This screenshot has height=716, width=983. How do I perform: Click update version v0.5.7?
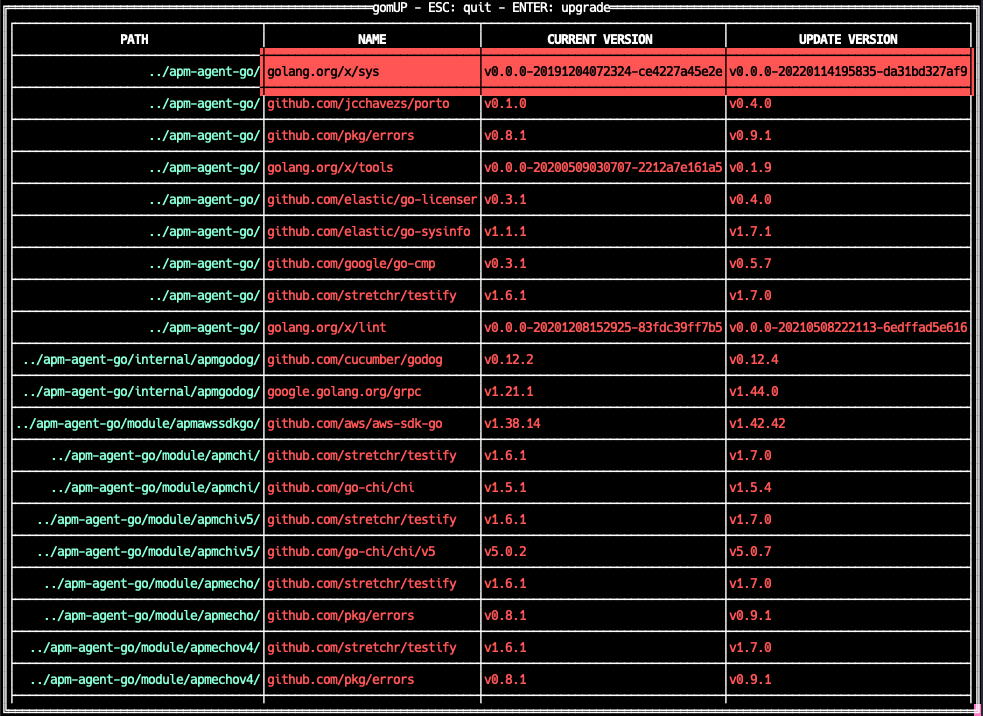coord(750,263)
